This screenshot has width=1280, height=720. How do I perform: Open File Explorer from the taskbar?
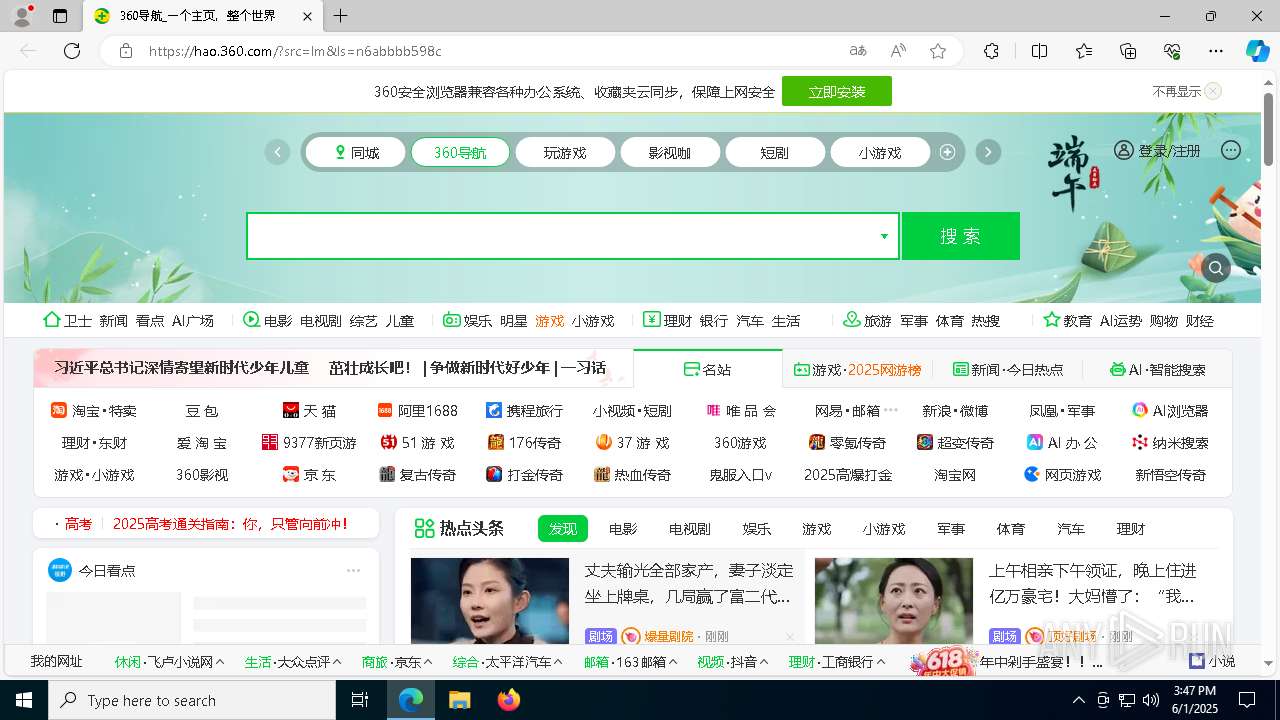pos(459,700)
